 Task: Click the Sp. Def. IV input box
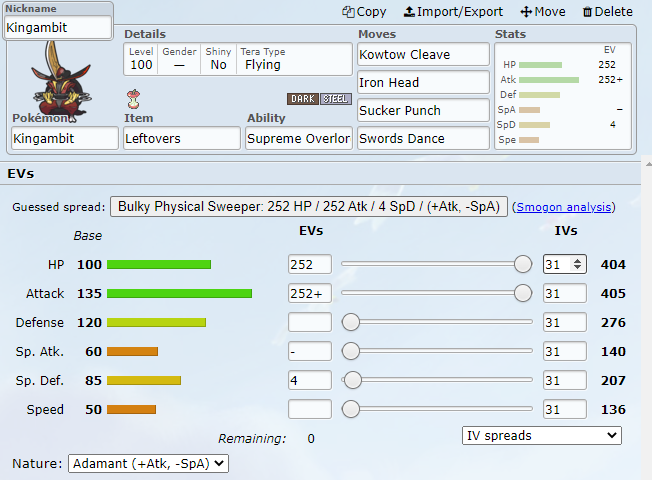pos(565,380)
